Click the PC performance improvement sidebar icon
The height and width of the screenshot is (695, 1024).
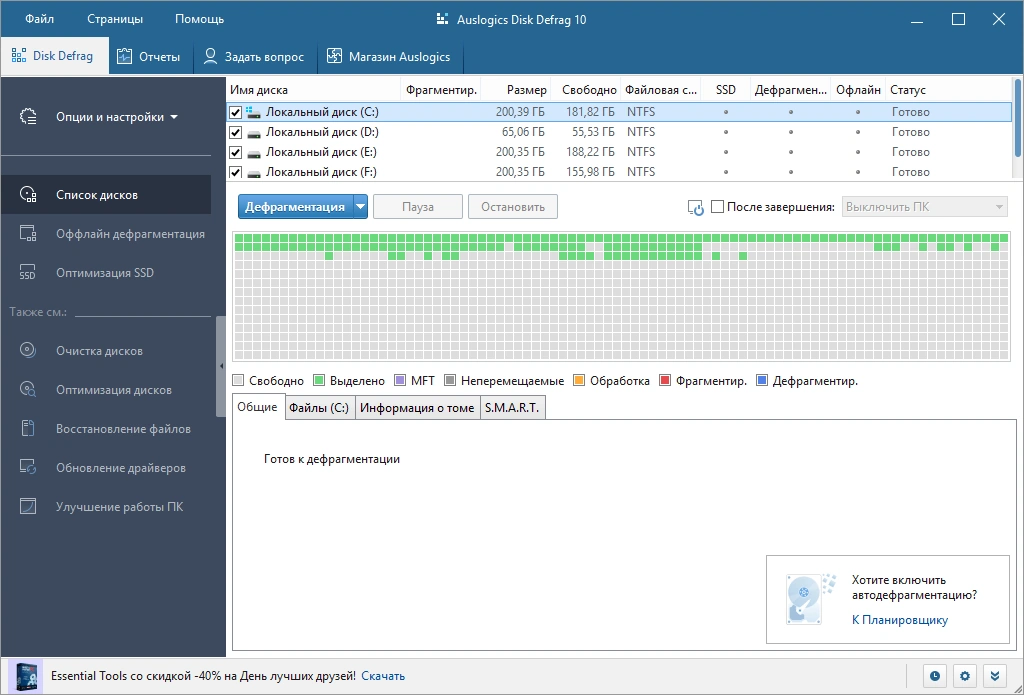click(x=28, y=506)
